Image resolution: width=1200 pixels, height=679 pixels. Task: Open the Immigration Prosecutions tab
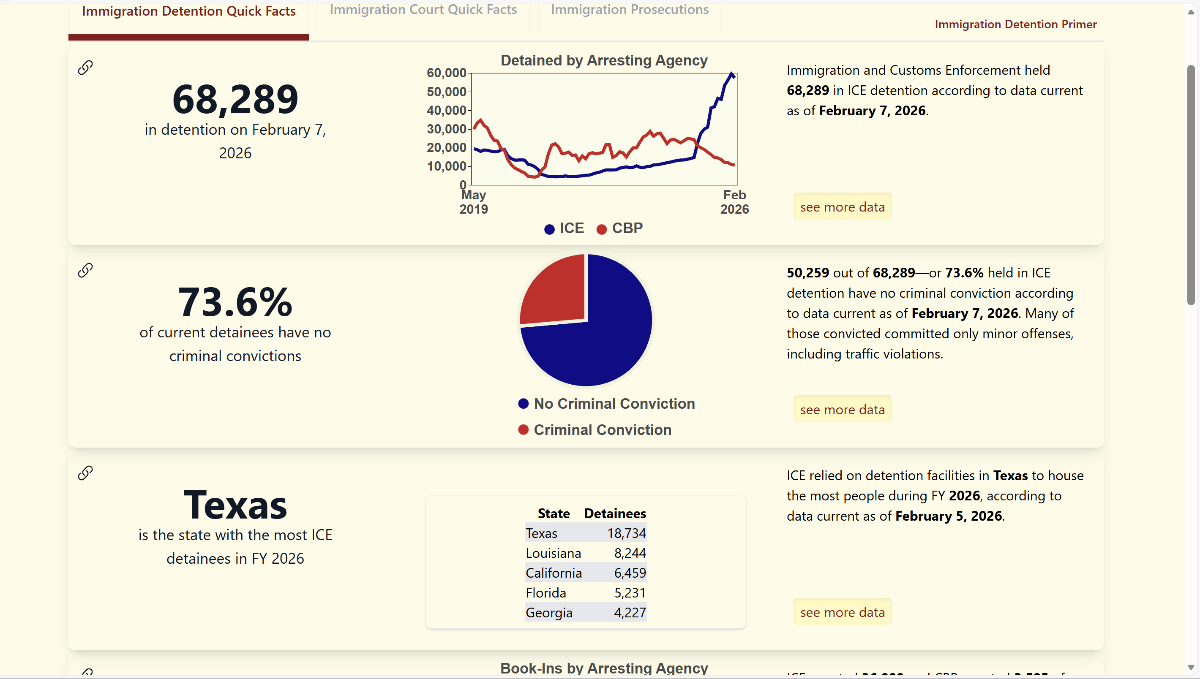point(629,10)
